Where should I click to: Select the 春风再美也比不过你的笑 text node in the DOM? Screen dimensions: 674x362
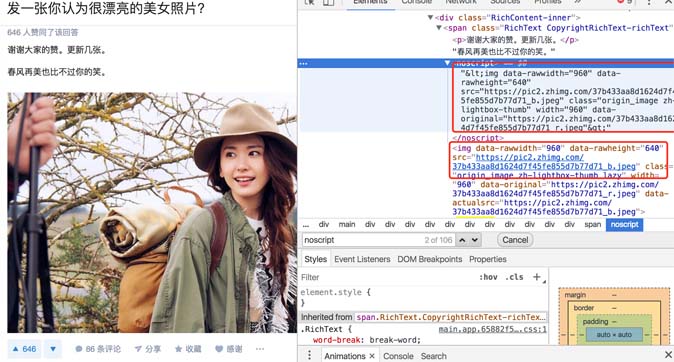click(503, 52)
